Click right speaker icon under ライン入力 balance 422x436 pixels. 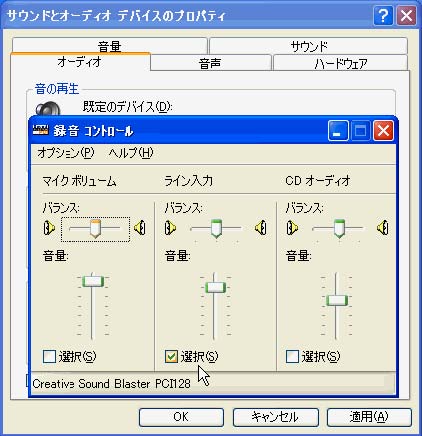(x=261, y=228)
